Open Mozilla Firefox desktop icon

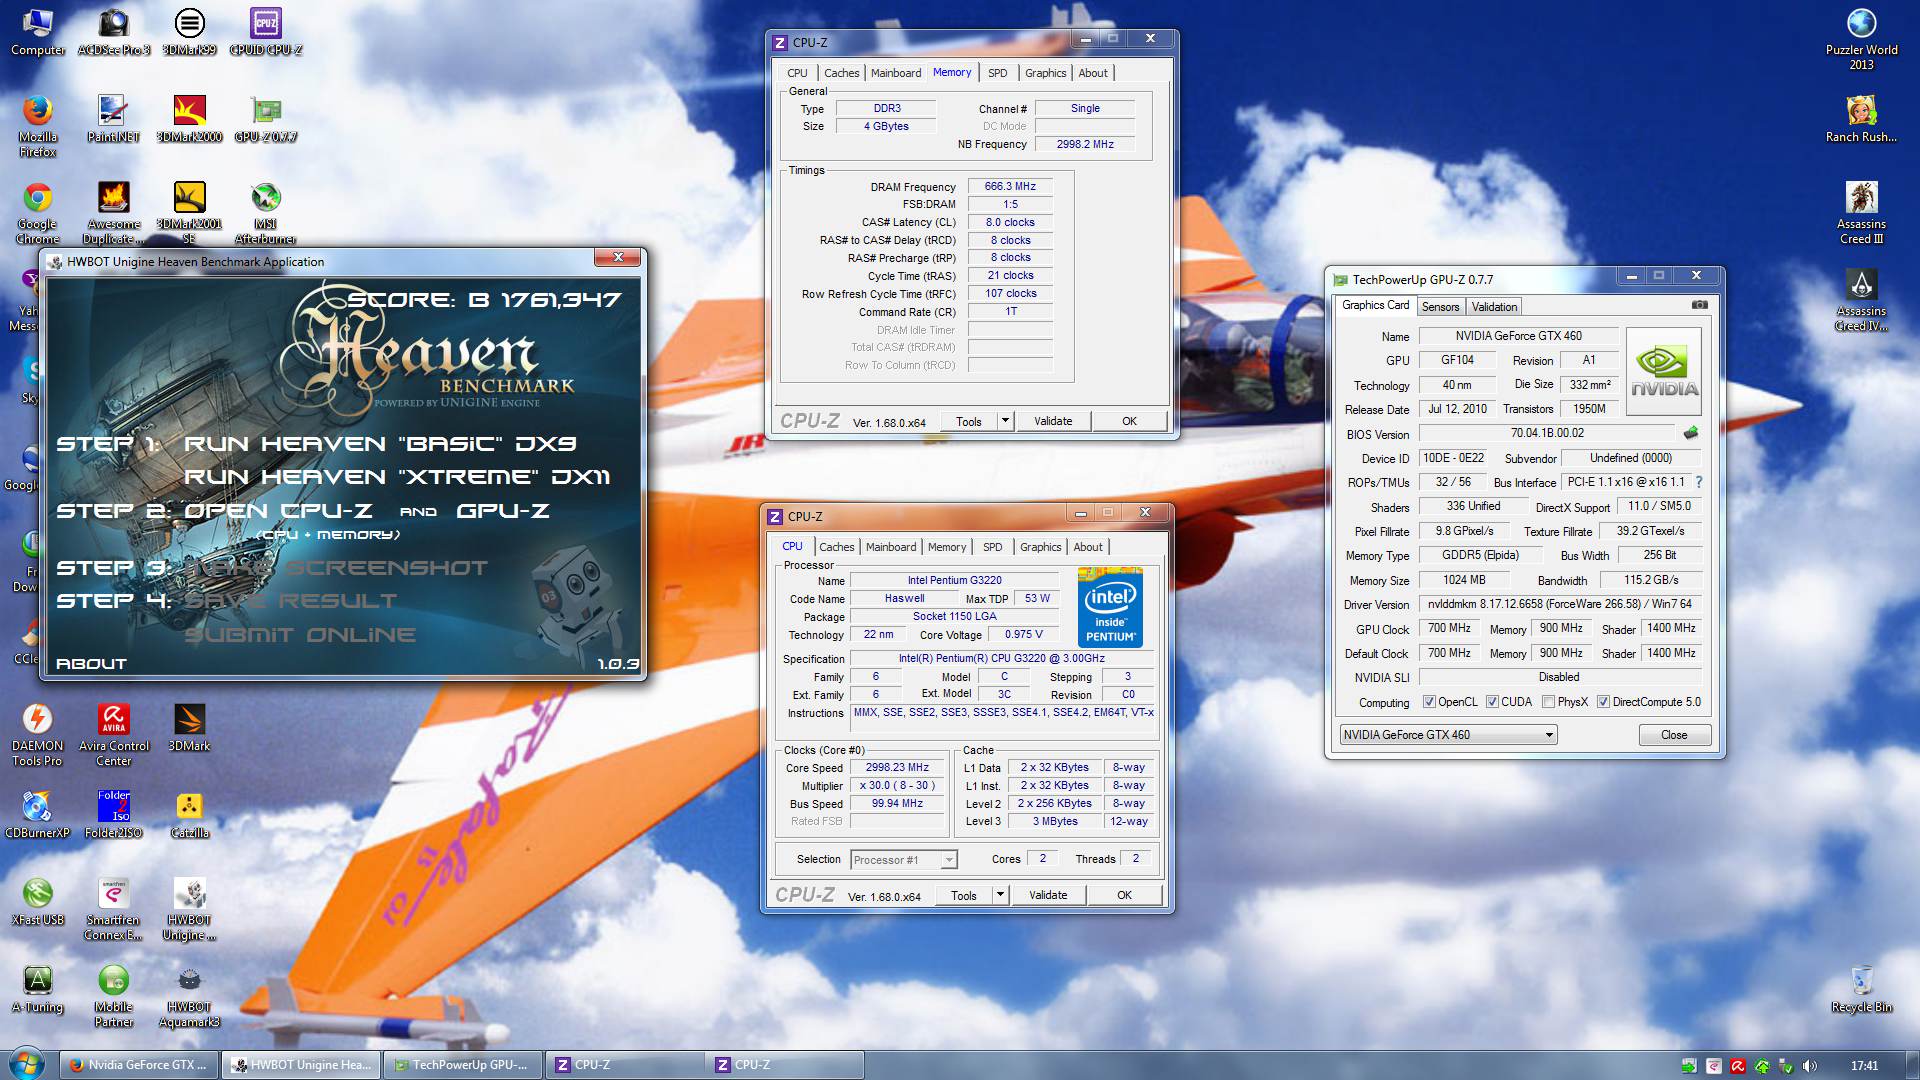(x=37, y=126)
